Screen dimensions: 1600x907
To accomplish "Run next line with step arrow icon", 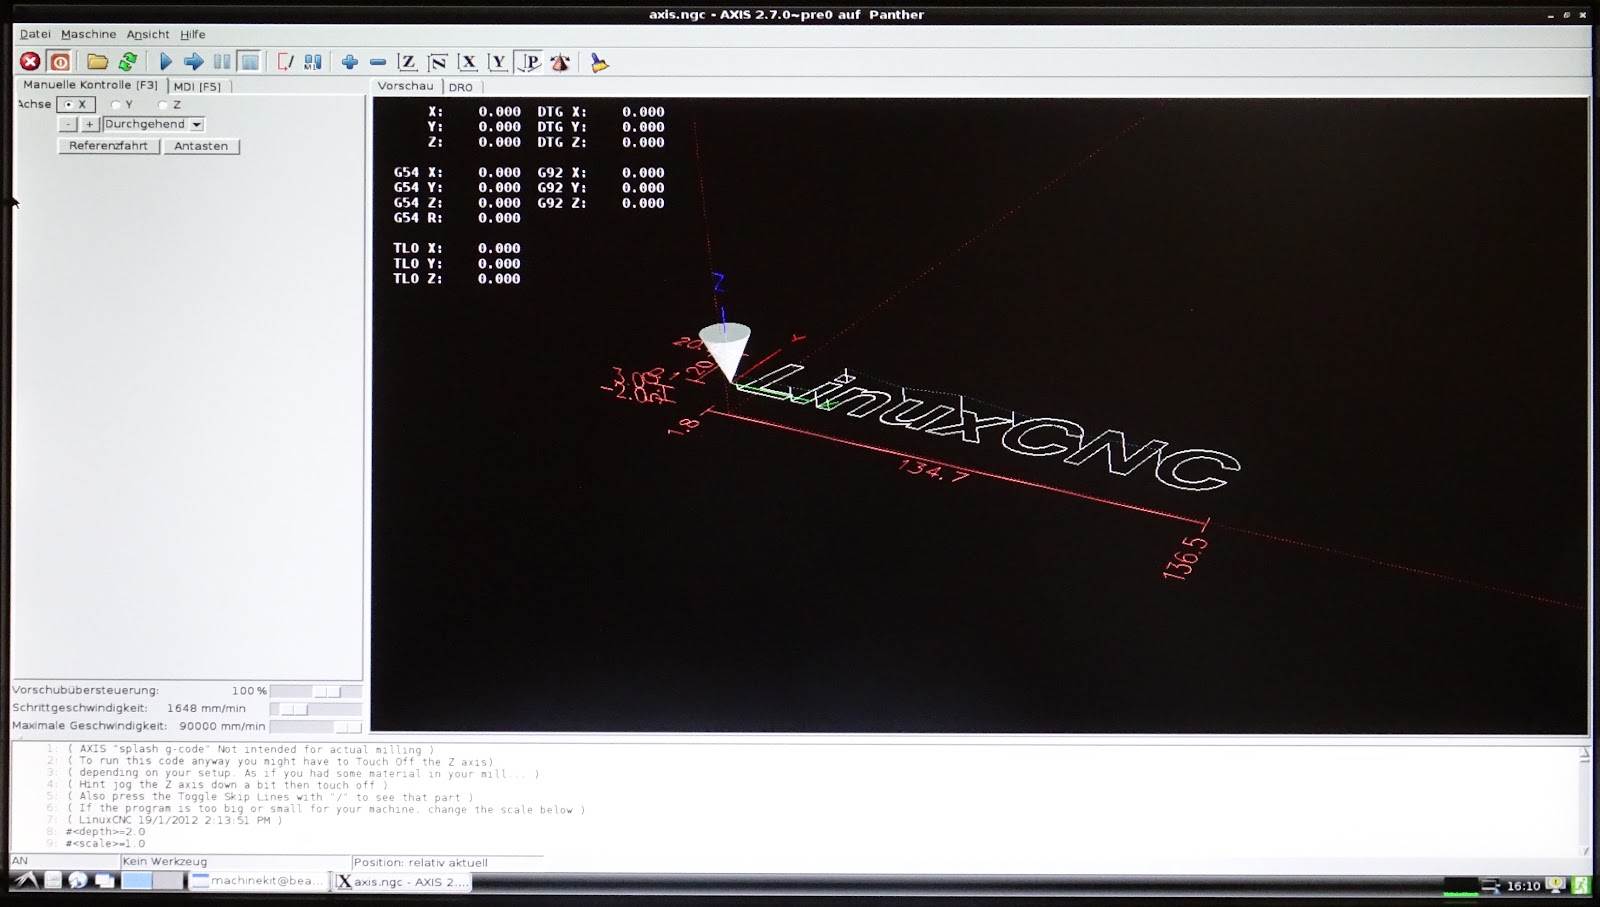I will 194,62.
